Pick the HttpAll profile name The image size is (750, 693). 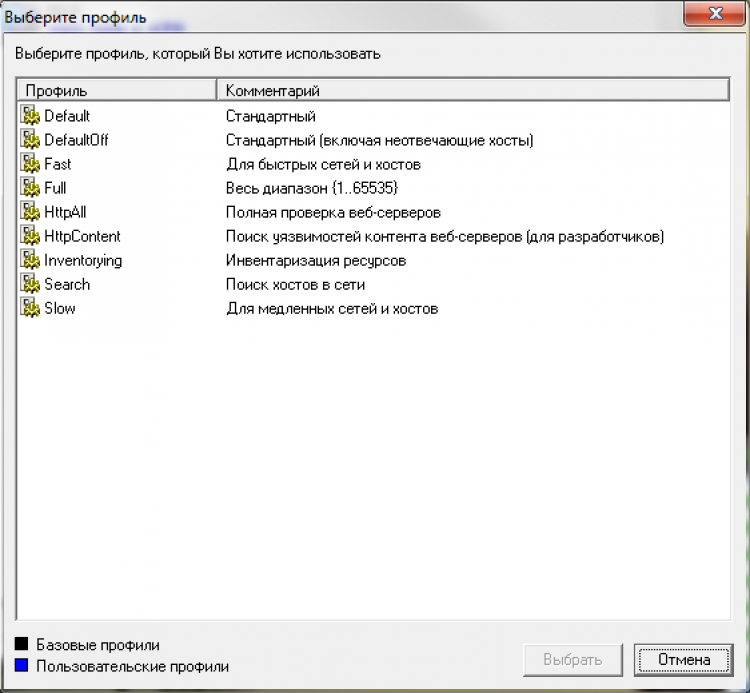pyautogui.click(x=65, y=212)
